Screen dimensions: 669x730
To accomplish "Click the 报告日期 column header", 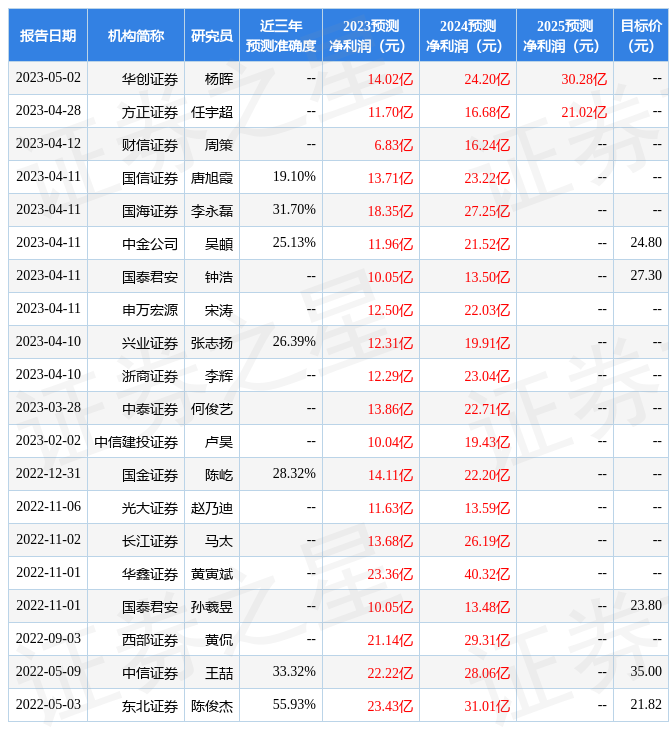I will (x=47, y=35).
